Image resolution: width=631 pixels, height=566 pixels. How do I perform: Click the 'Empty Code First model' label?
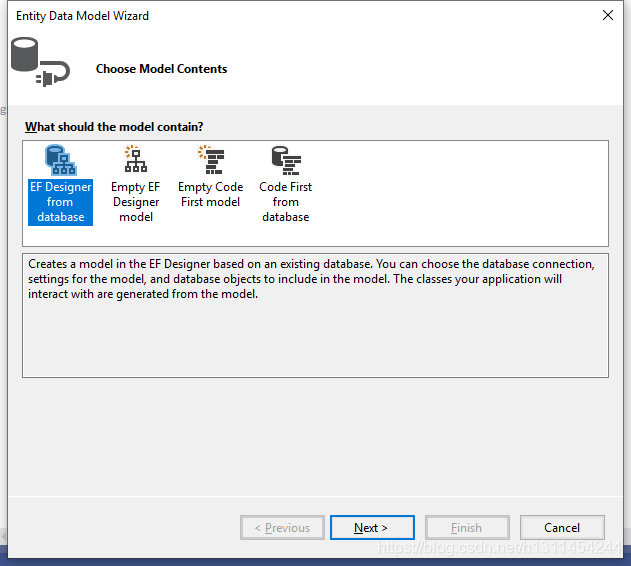(x=210, y=194)
